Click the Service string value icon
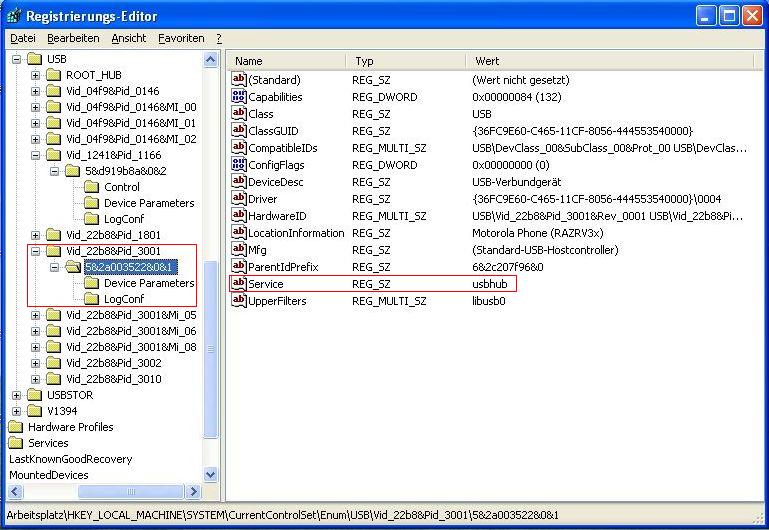 tap(239, 284)
